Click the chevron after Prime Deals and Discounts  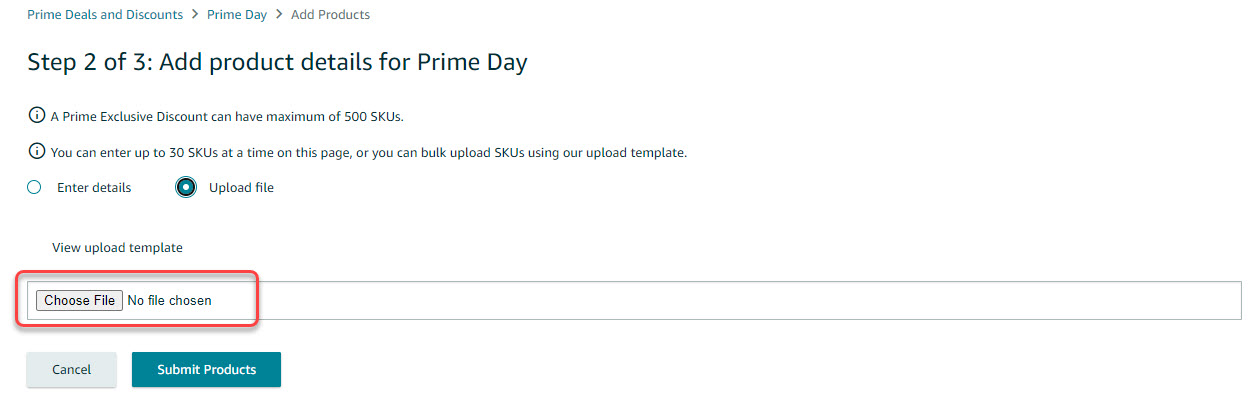pos(195,15)
